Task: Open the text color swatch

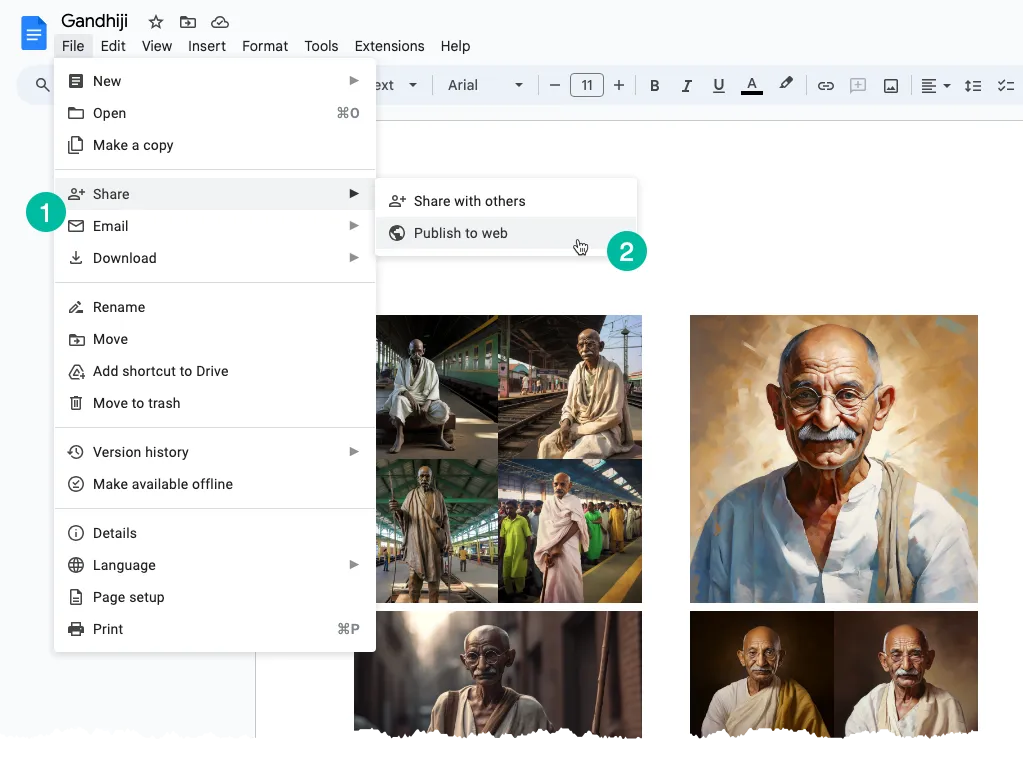Action: (x=752, y=85)
